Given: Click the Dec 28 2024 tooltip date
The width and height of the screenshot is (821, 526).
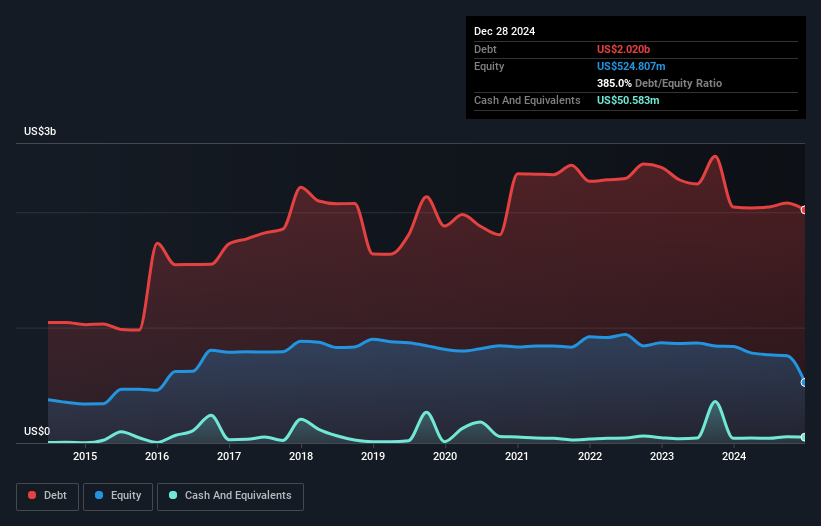Looking at the screenshot, I should coord(504,31).
